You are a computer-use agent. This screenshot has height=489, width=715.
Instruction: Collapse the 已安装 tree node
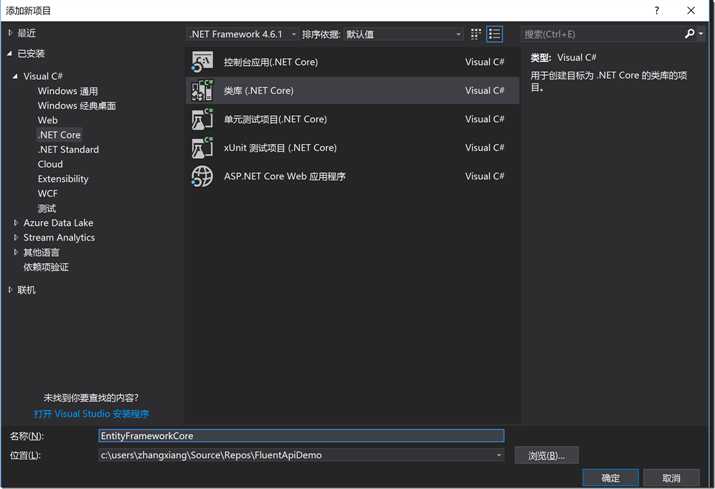tap(10, 53)
